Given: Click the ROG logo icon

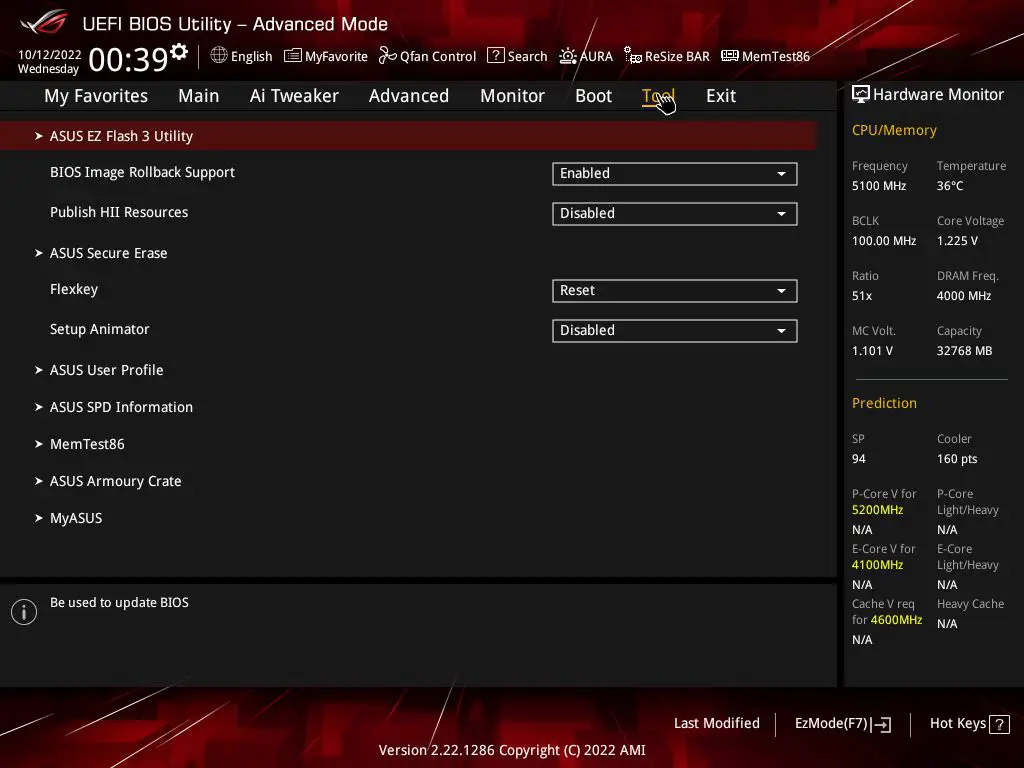Looking at the screenshot, I should 44,22.
